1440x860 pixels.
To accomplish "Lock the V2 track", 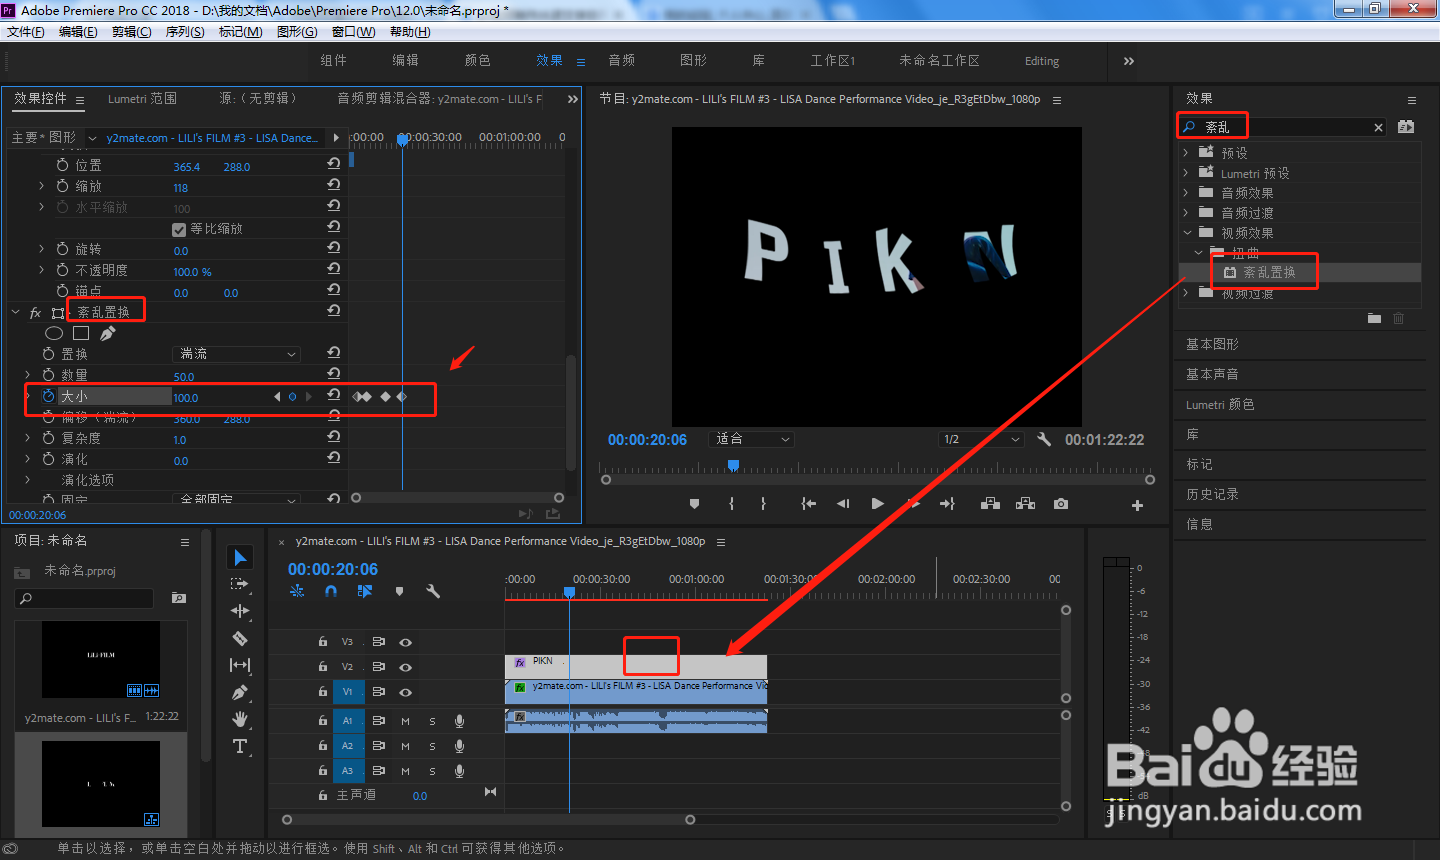I will click(x=322, y=667).
